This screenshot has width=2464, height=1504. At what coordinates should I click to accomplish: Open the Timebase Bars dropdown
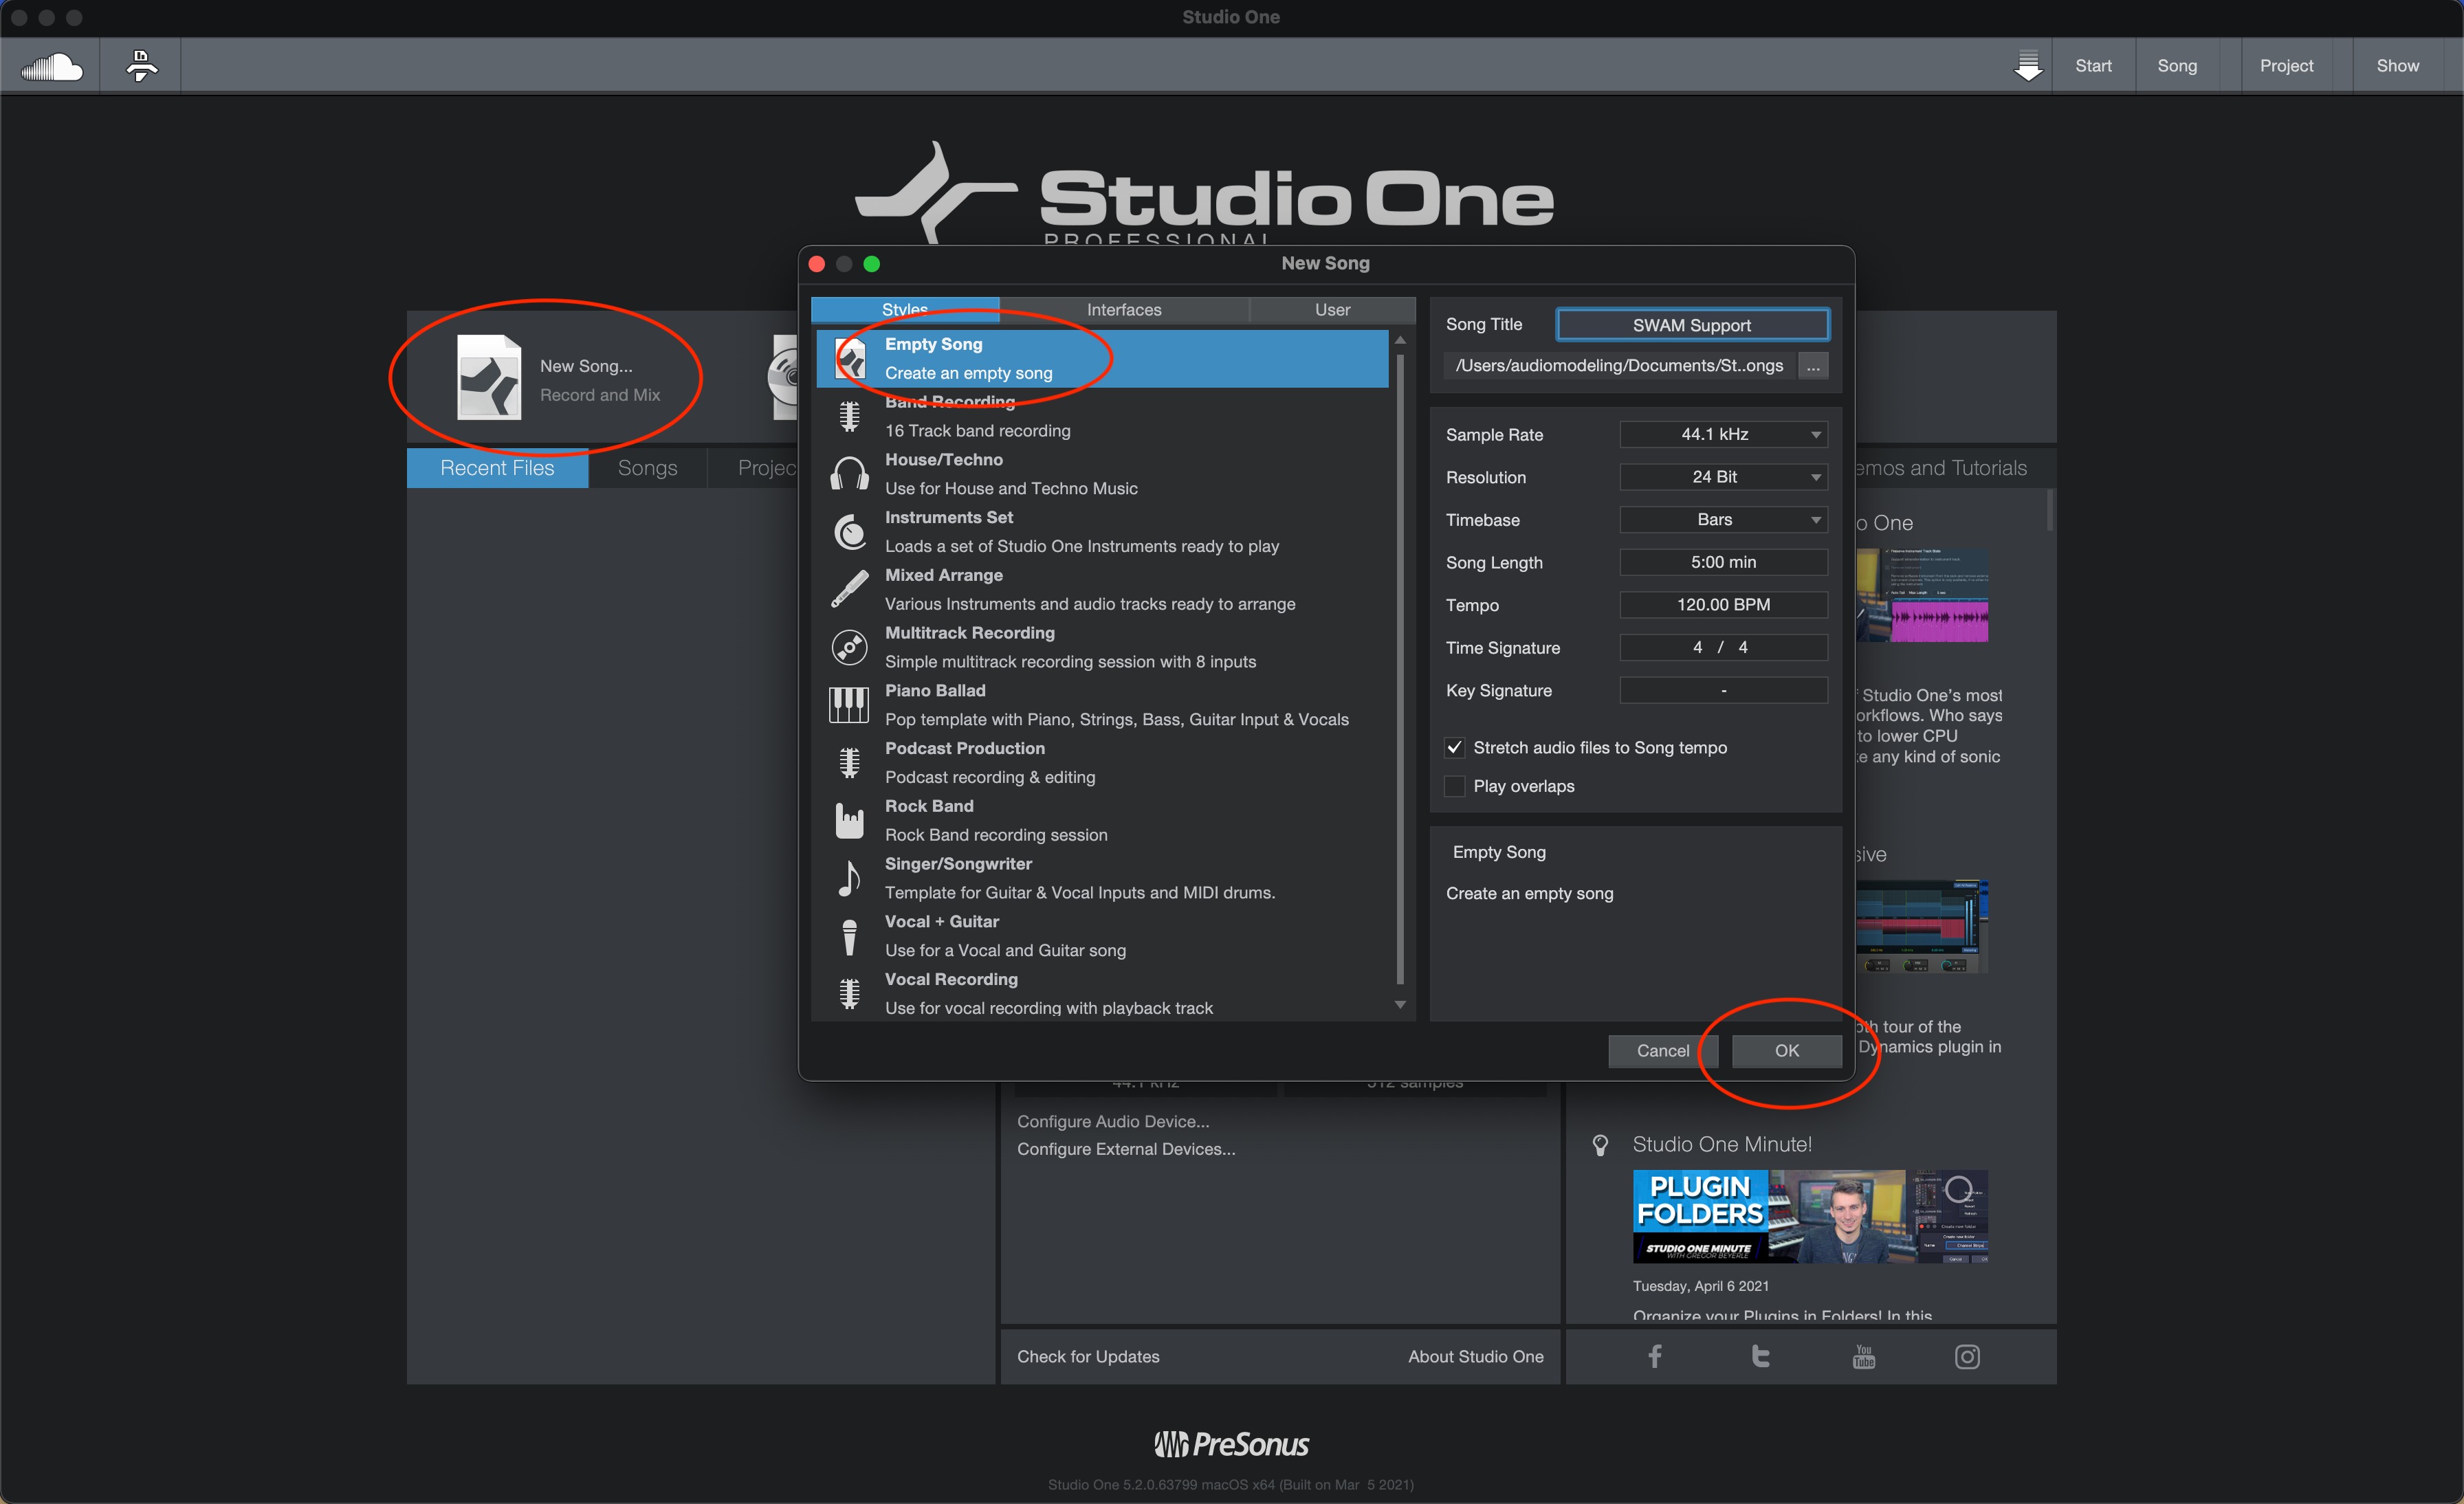1723,520
